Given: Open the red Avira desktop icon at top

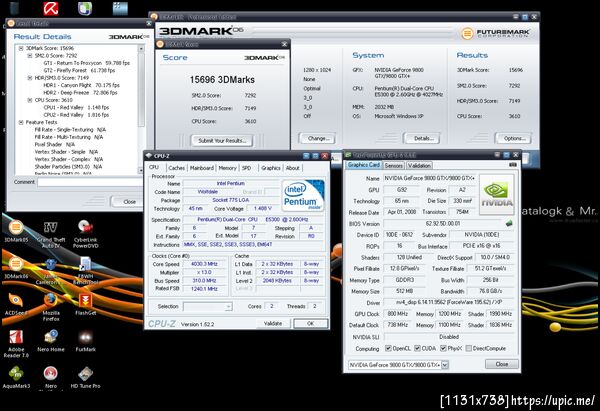Looking at the screenshot, I should click(51, 8).
